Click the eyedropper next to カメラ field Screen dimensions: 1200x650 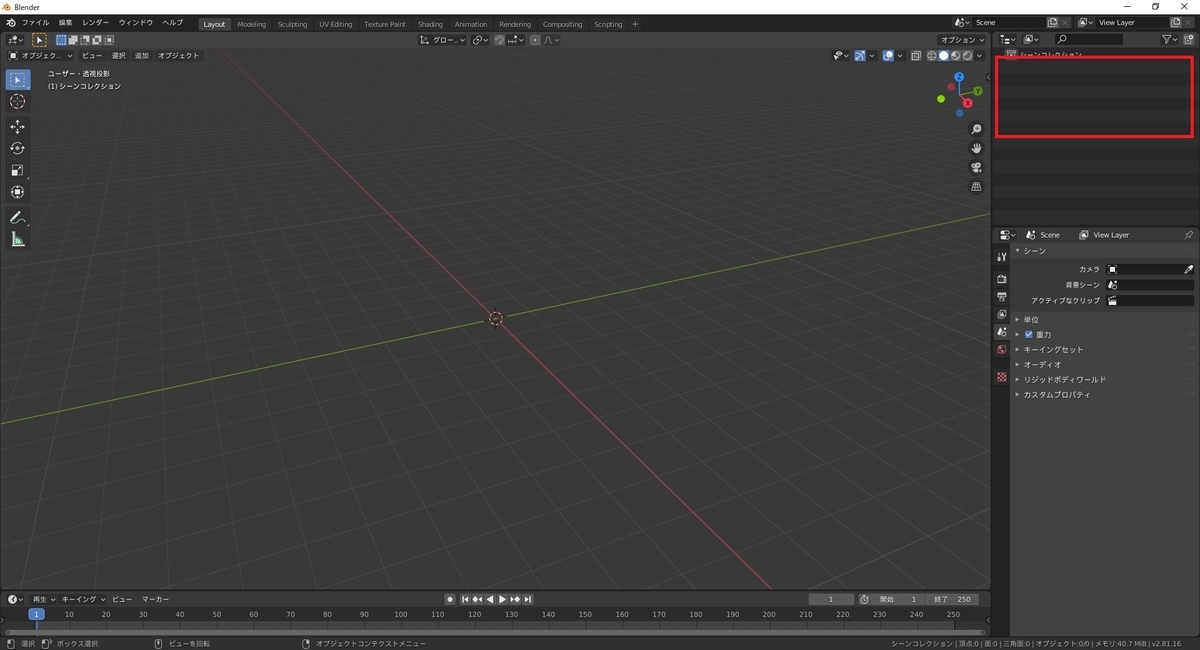point(1189,270)
